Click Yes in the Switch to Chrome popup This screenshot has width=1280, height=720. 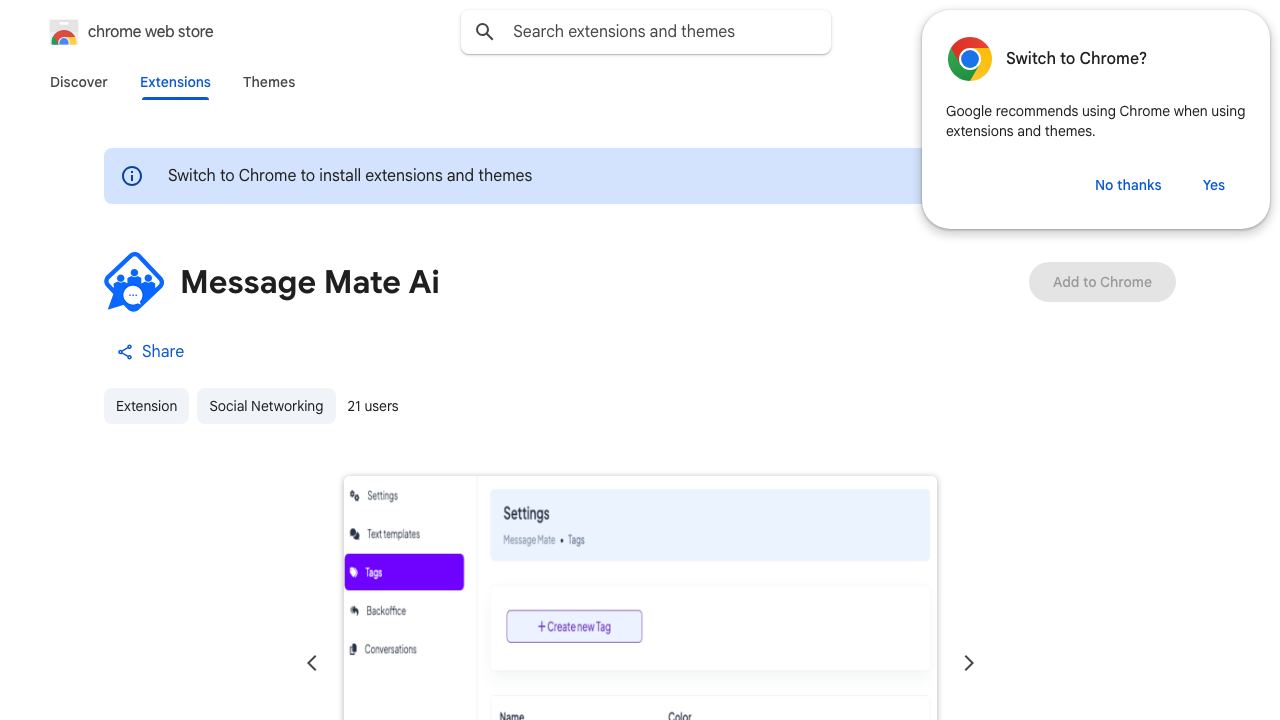[x=1214, y=185]
